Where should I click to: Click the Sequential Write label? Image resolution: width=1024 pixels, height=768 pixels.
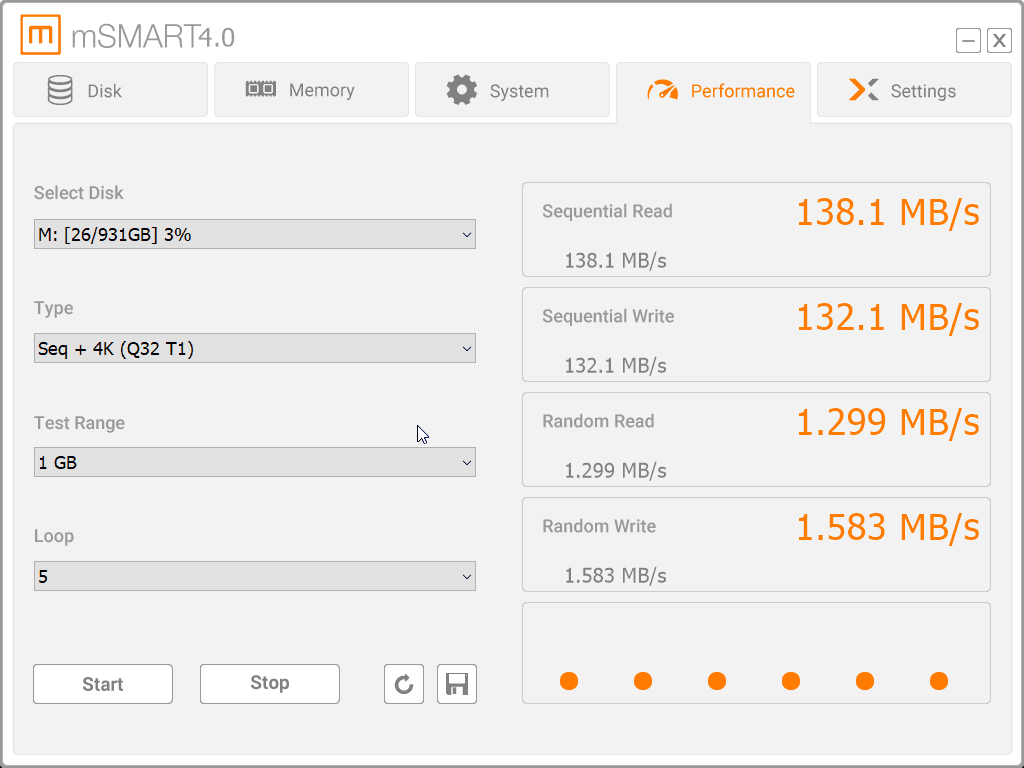608,316
